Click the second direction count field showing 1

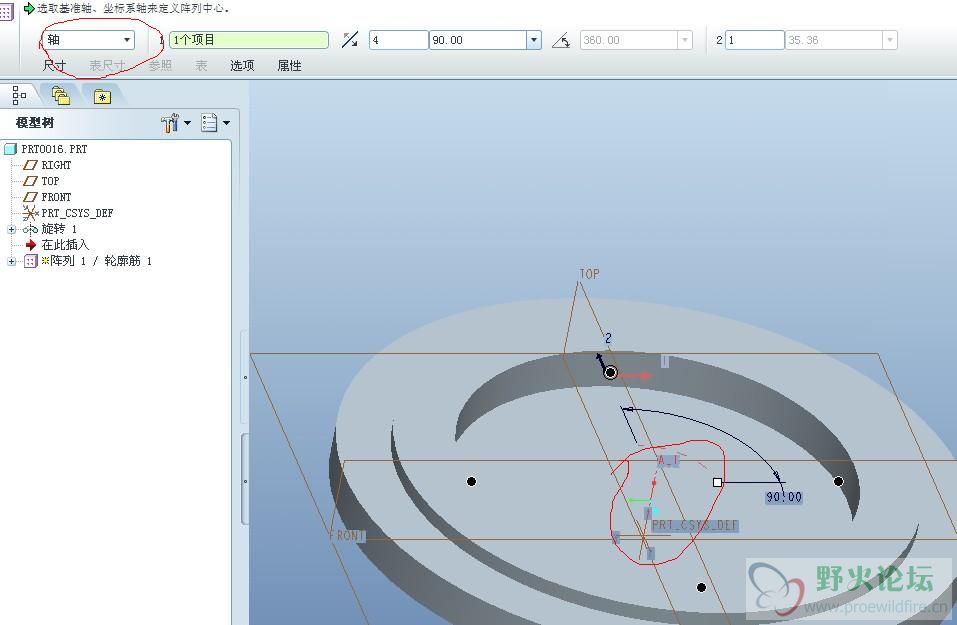[754, 40]
